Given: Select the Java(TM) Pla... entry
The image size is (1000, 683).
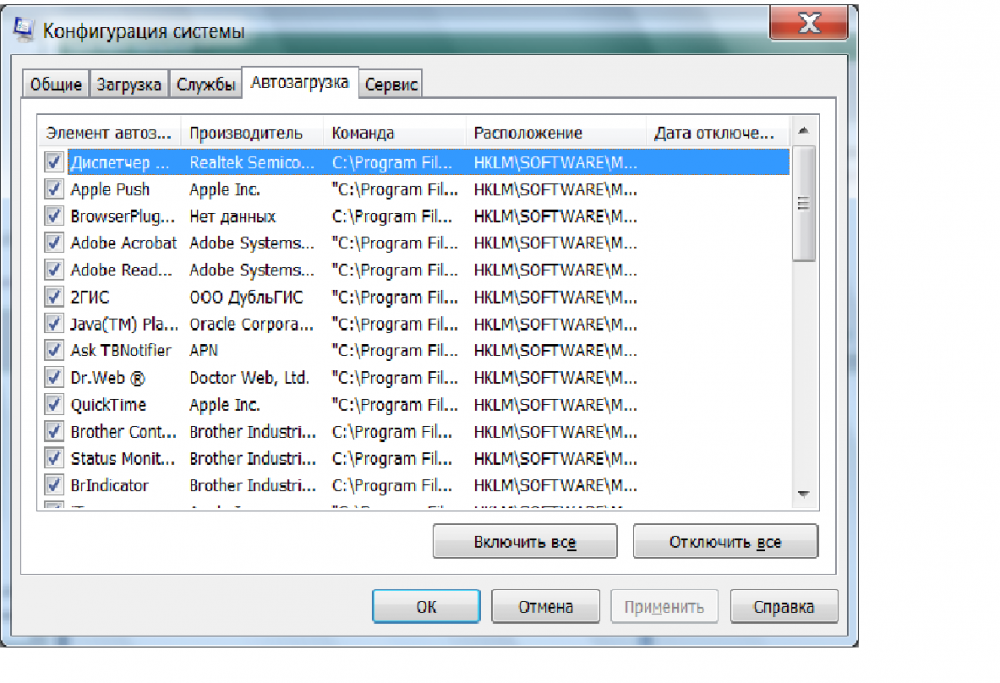Looking at the screenshot, I should pyautogui.click(x=124, y=324).
